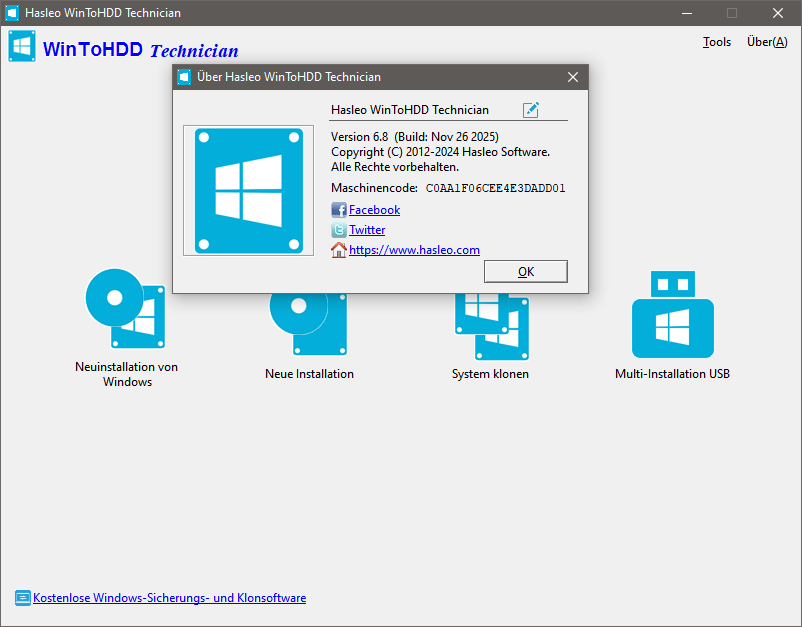Image resolution: width=802 pixels, height=627 pixels.
Task: Open Neuinstallation von Windows
Action: pyautogui.click(x=126, y=310)
